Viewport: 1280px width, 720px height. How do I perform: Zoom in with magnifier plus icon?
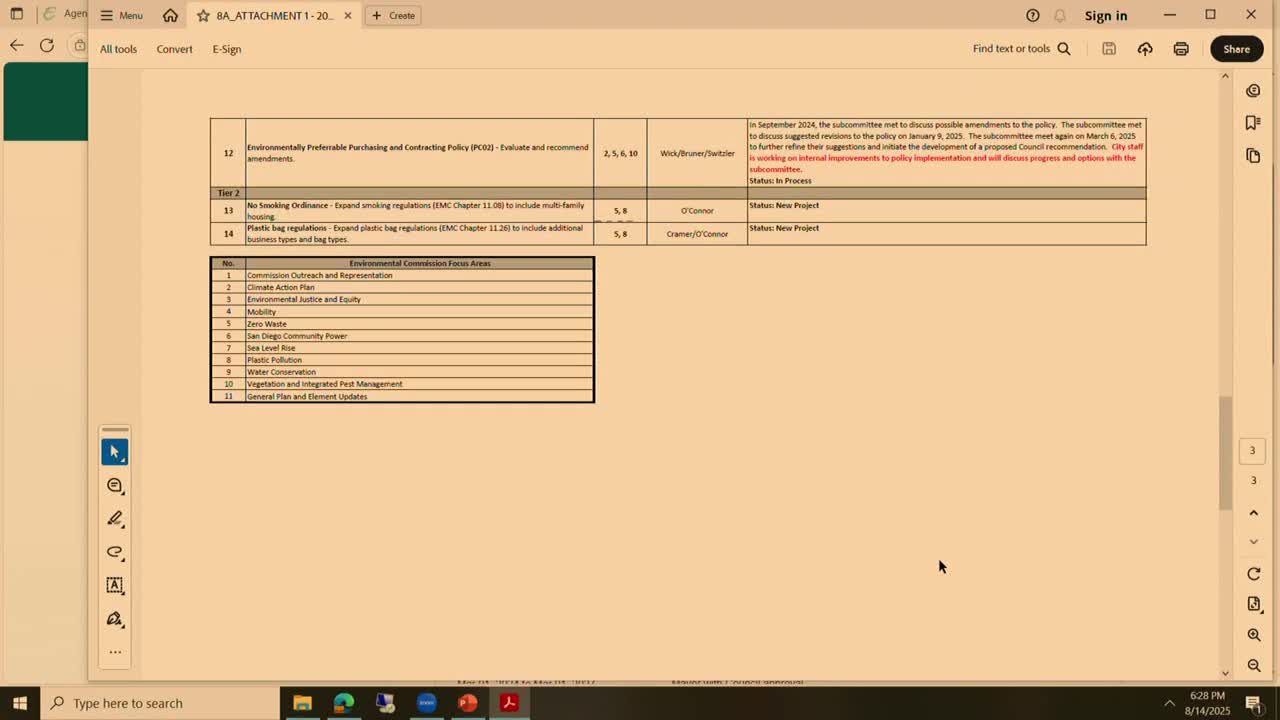point(1253,635)
